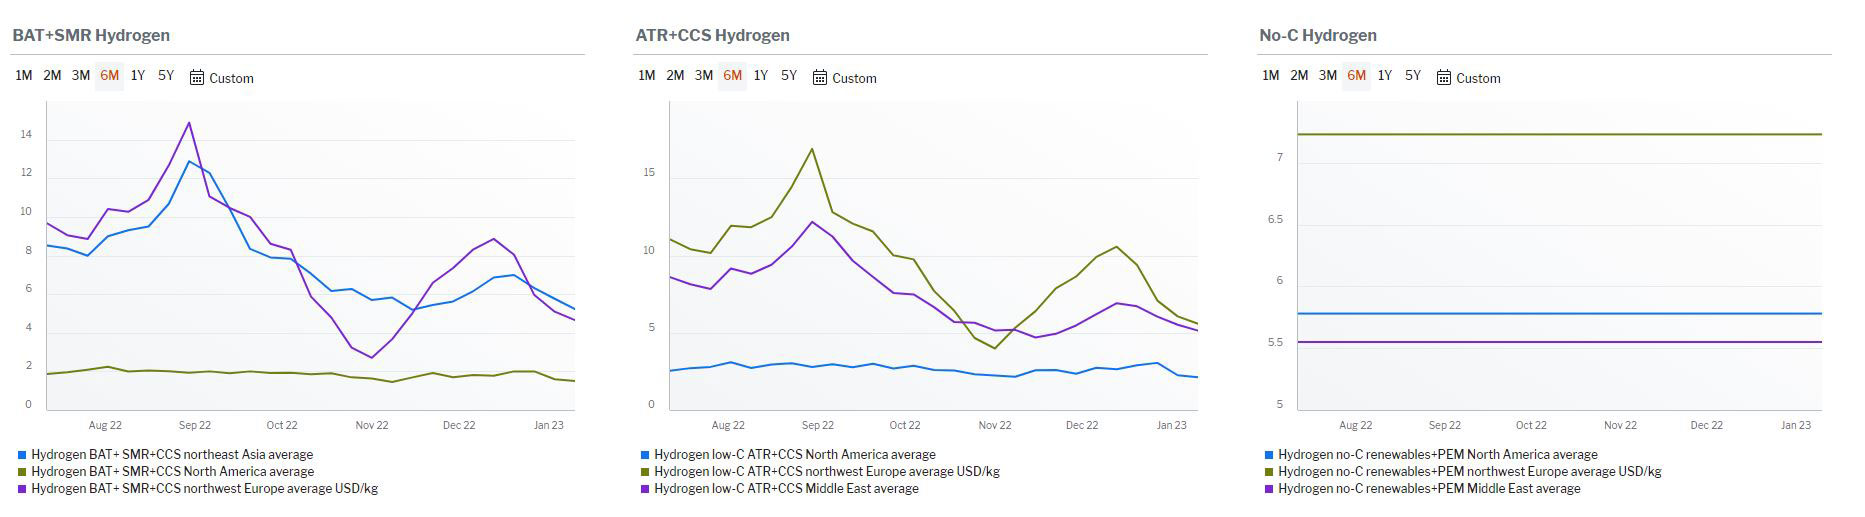Select 1M range in BAT+SMR Hydrogen chart
This screenshot has height=517, width=1865.
click(x=24, y=76)
